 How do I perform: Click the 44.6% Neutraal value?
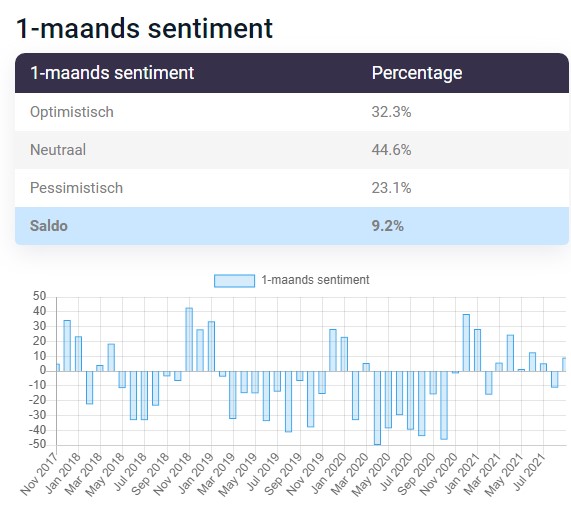click(391, 150)
